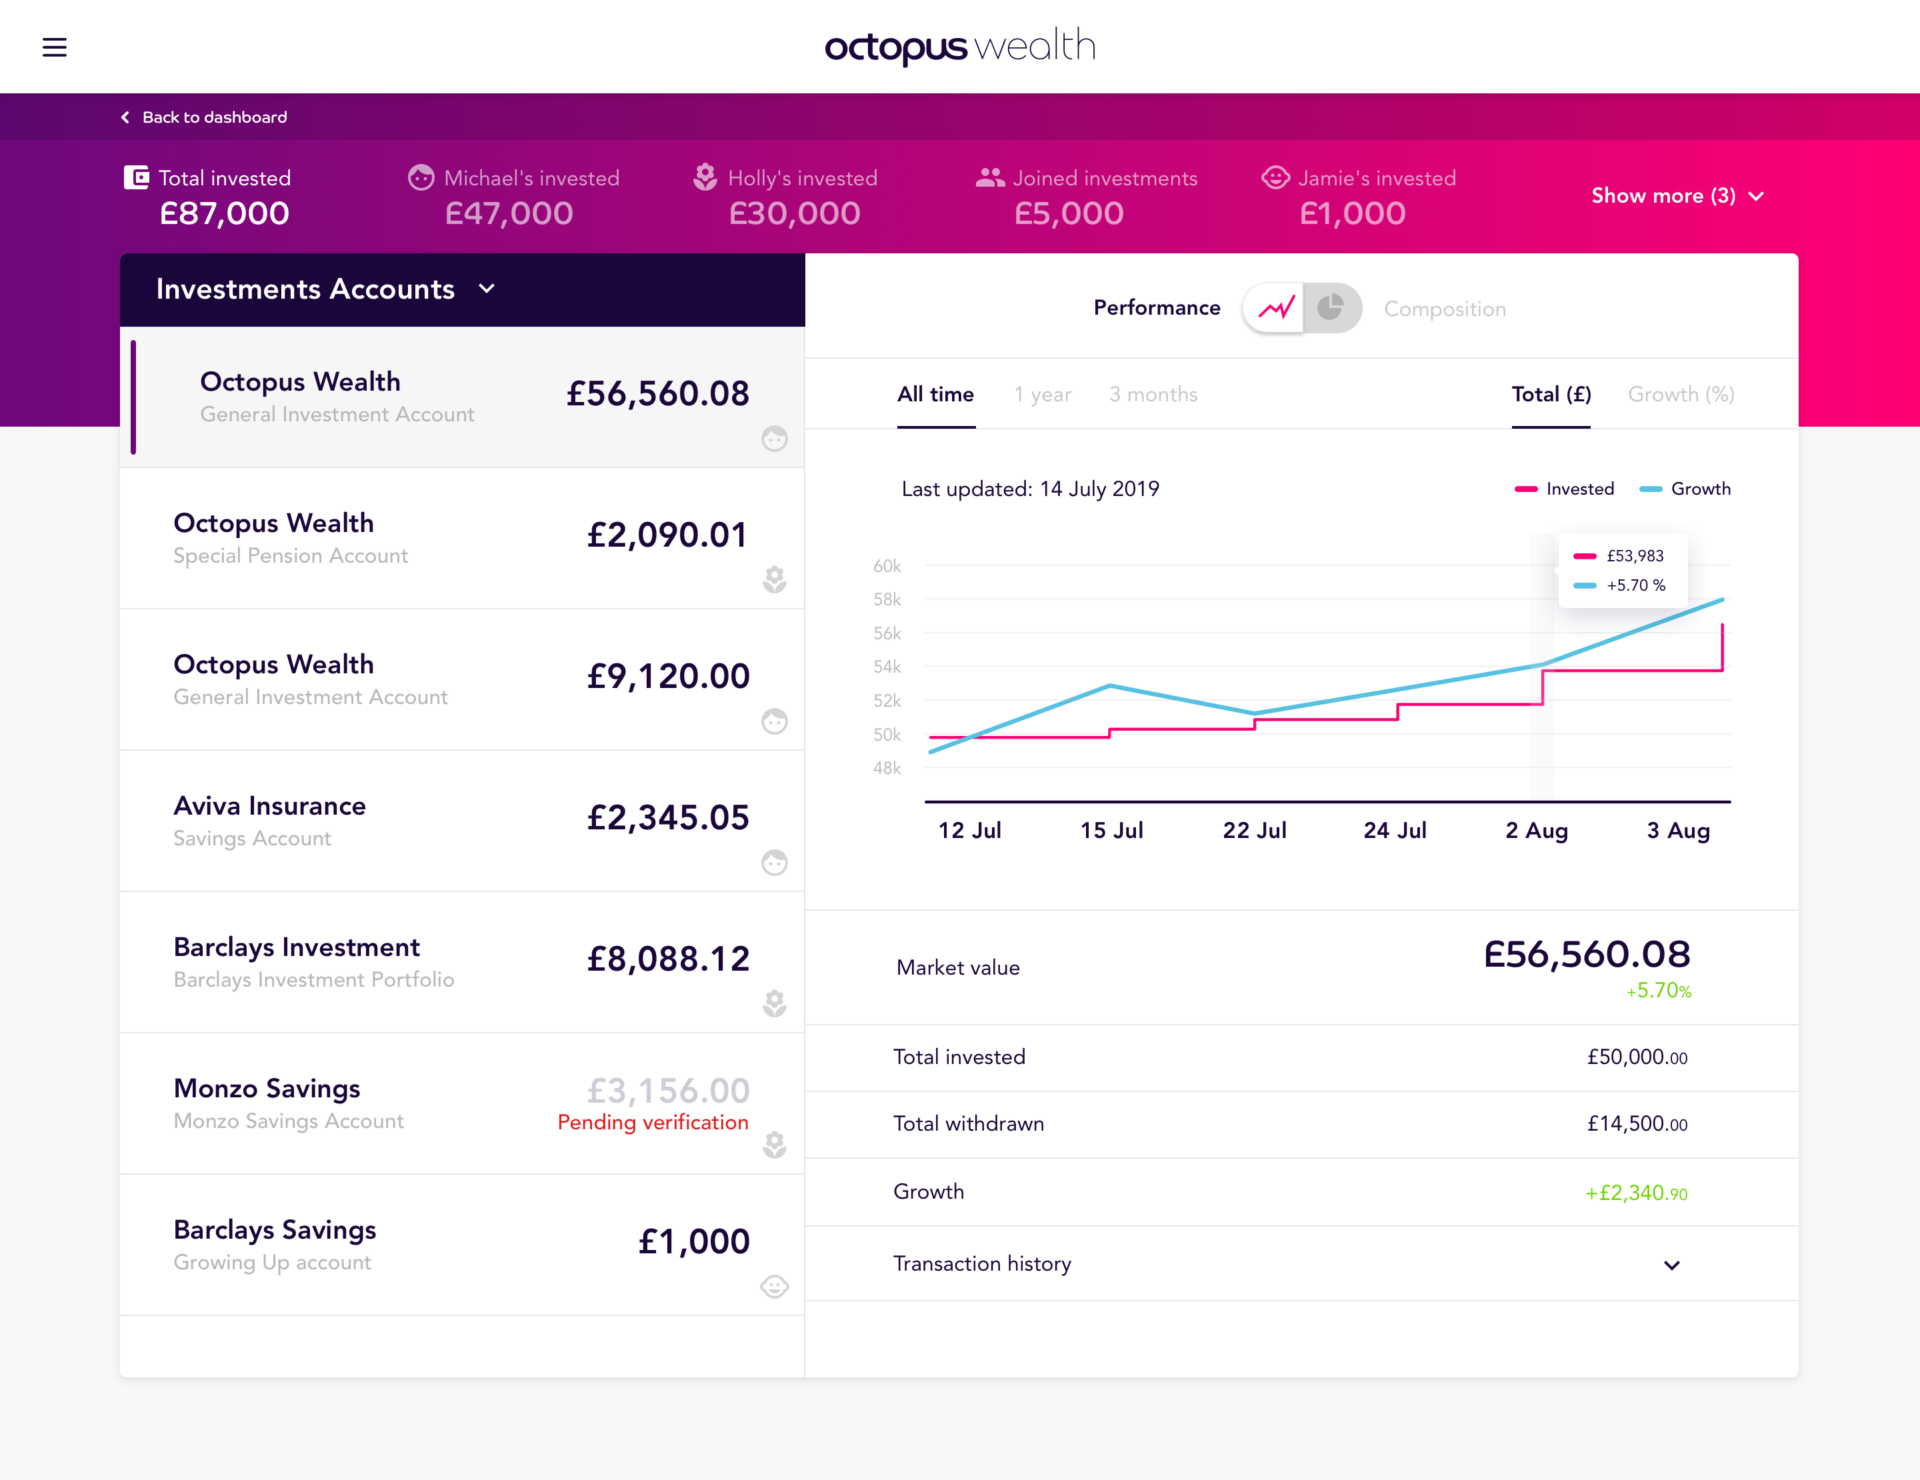Select Monzo Savings Account
Image resolution: width=1920 pixels, height=1480 pixels.
[462, 1104]
